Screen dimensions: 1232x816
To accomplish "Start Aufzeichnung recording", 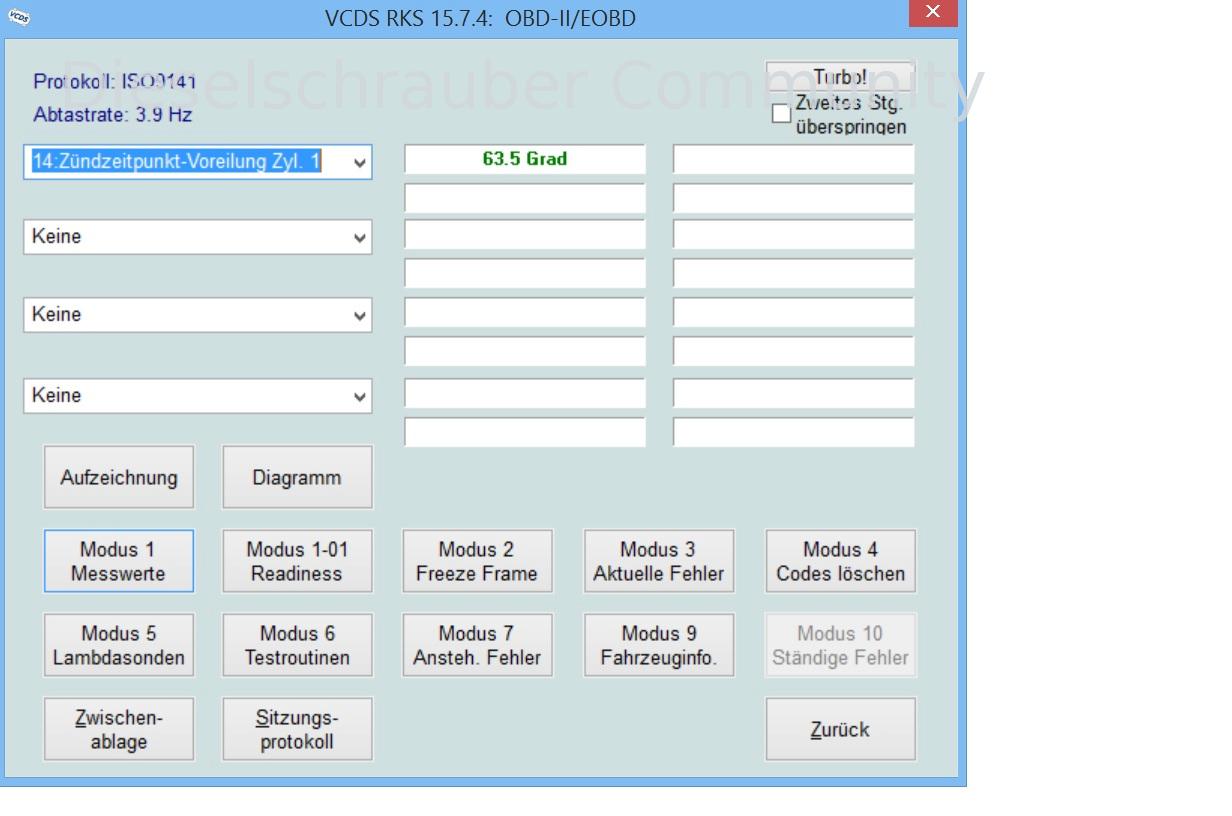I will [119, 477].
